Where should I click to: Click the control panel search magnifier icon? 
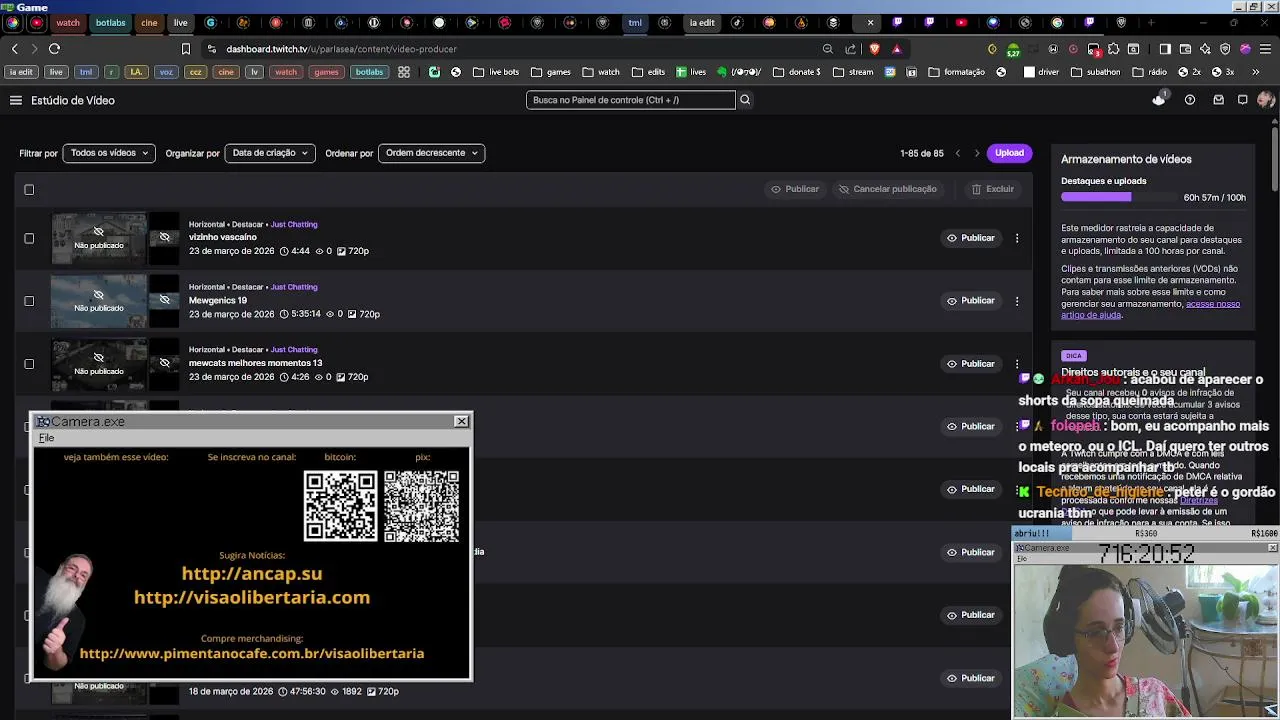point(745,100)
